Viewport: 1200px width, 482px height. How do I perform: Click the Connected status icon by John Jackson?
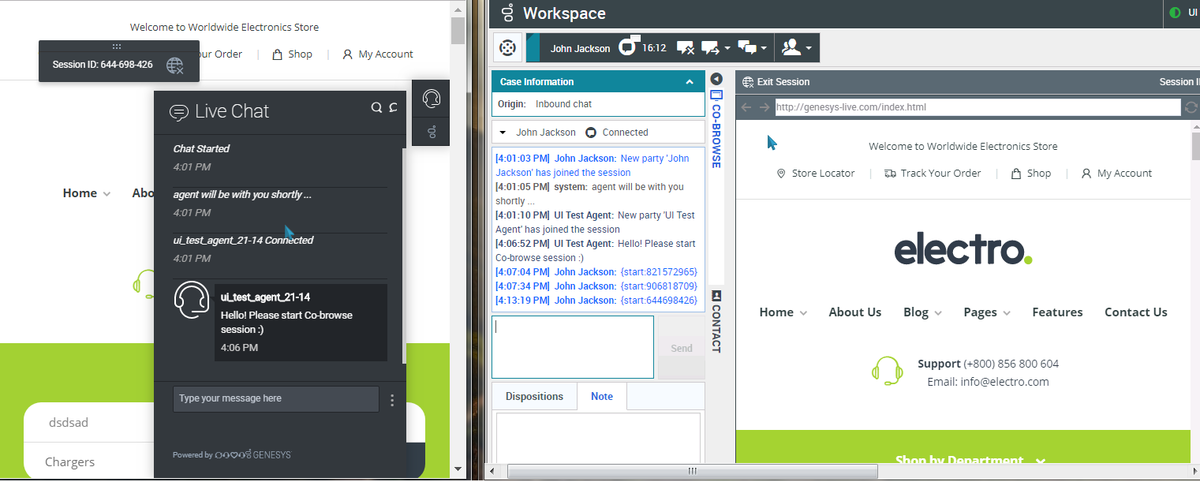point(591,132)
